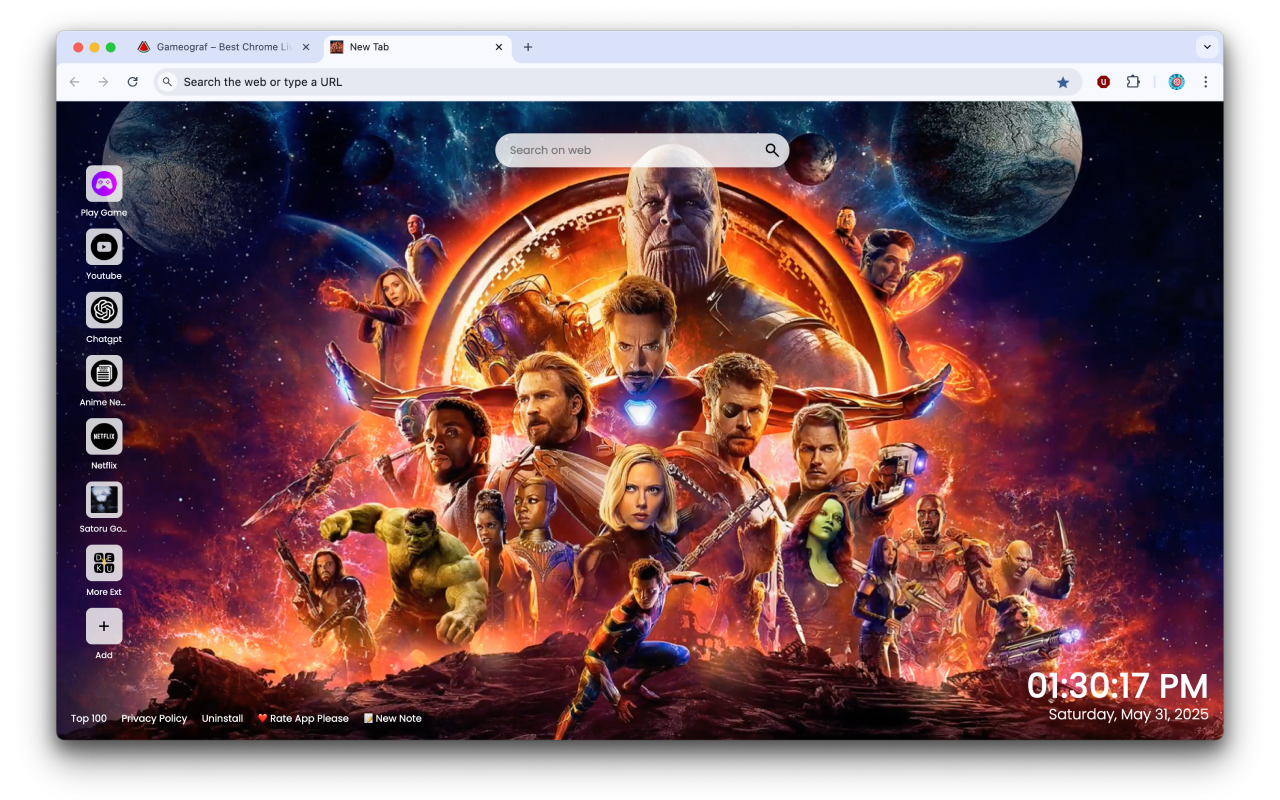This screenshot has height=800, width=1280.
Task: Add a new shortcut with the plus tile
Action: click(x=104, y=626)
